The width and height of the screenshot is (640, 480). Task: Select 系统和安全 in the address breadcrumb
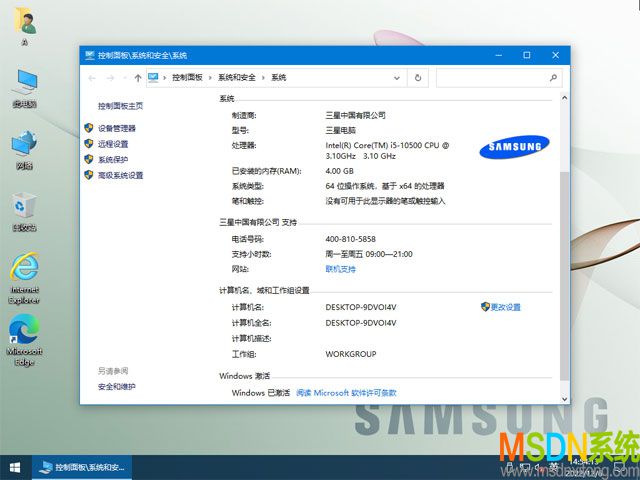pos(237,78)
